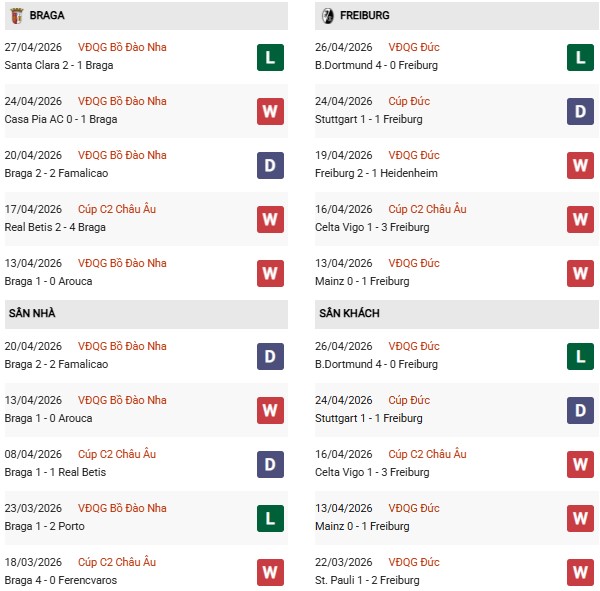Image resolution: width=600 pixels, height=591 pixels.
Task: Click the 22/03/2026 St. Pauli match date
Action: point(345,562)
